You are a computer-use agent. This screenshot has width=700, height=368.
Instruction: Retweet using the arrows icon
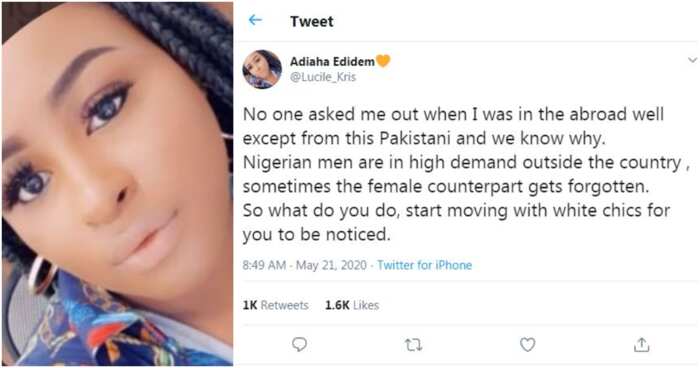tap(413, 345)
